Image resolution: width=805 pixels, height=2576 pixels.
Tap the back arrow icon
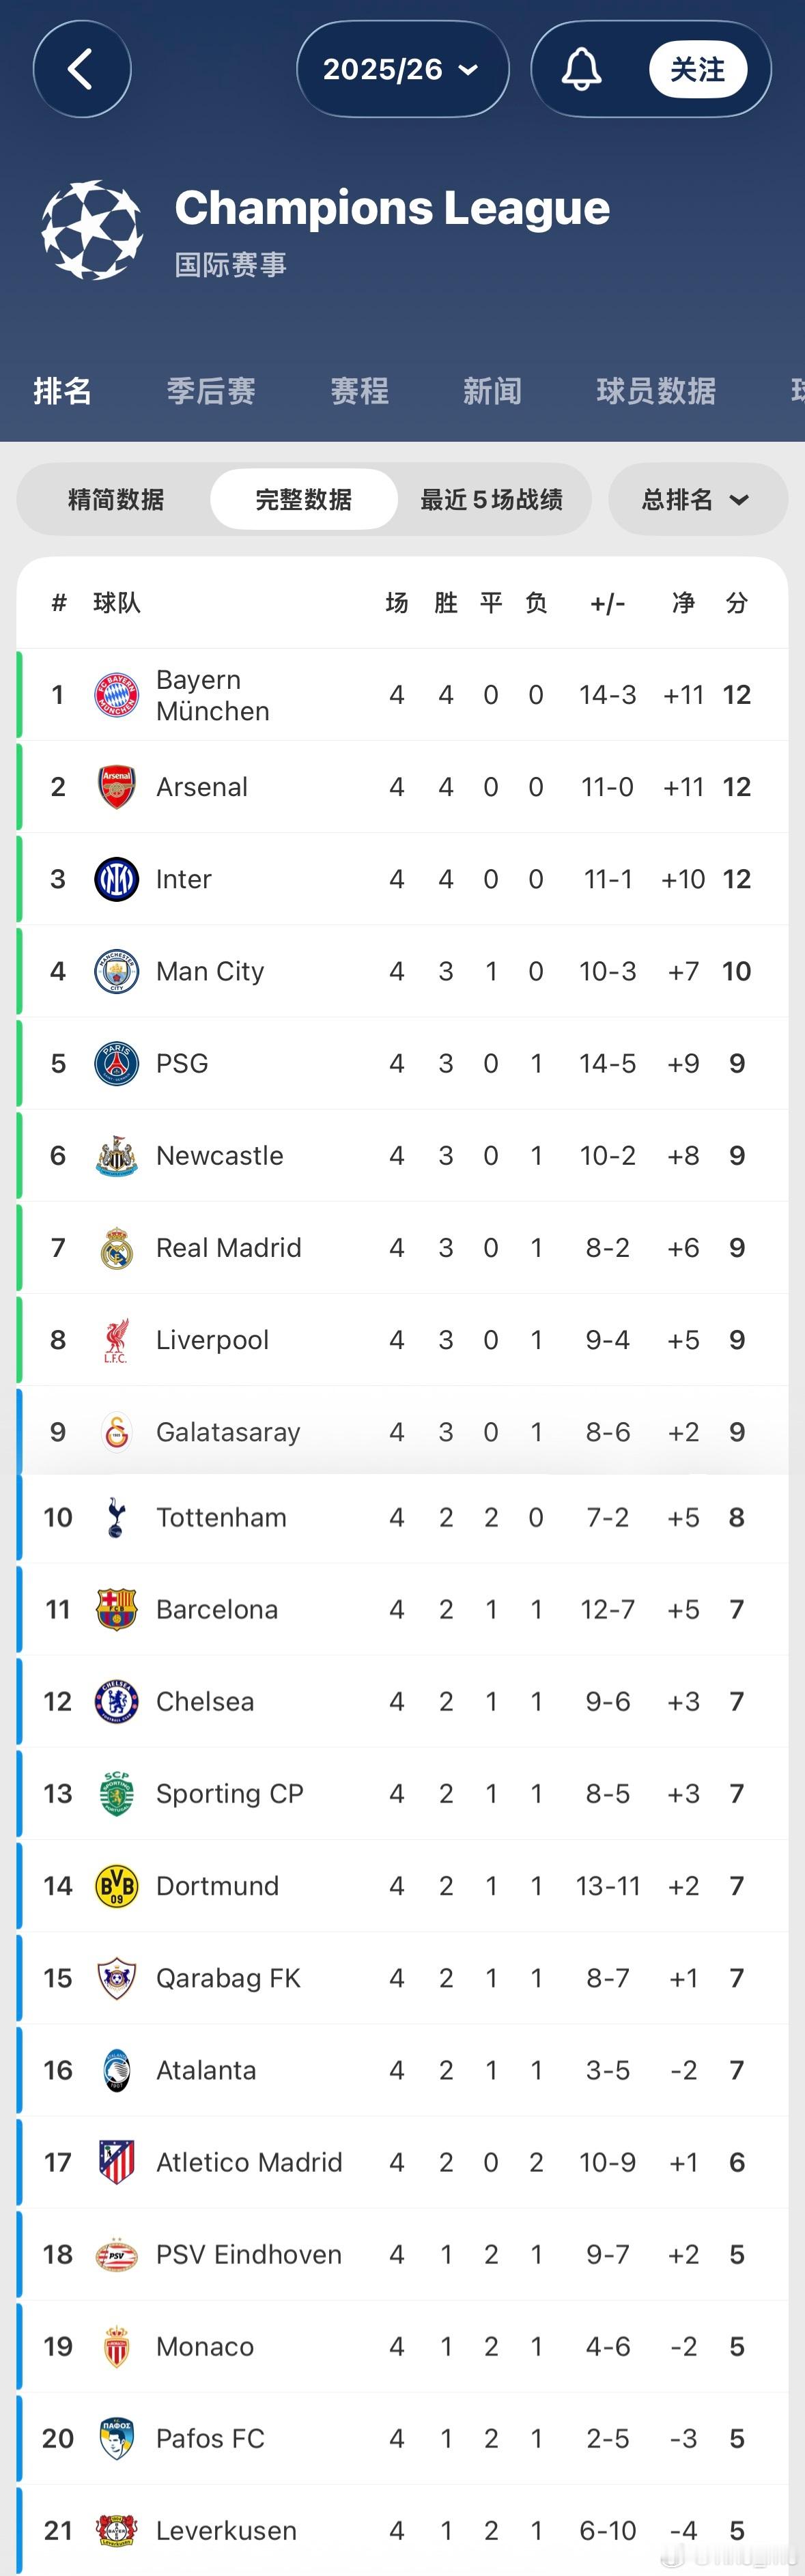pos(81,70)
